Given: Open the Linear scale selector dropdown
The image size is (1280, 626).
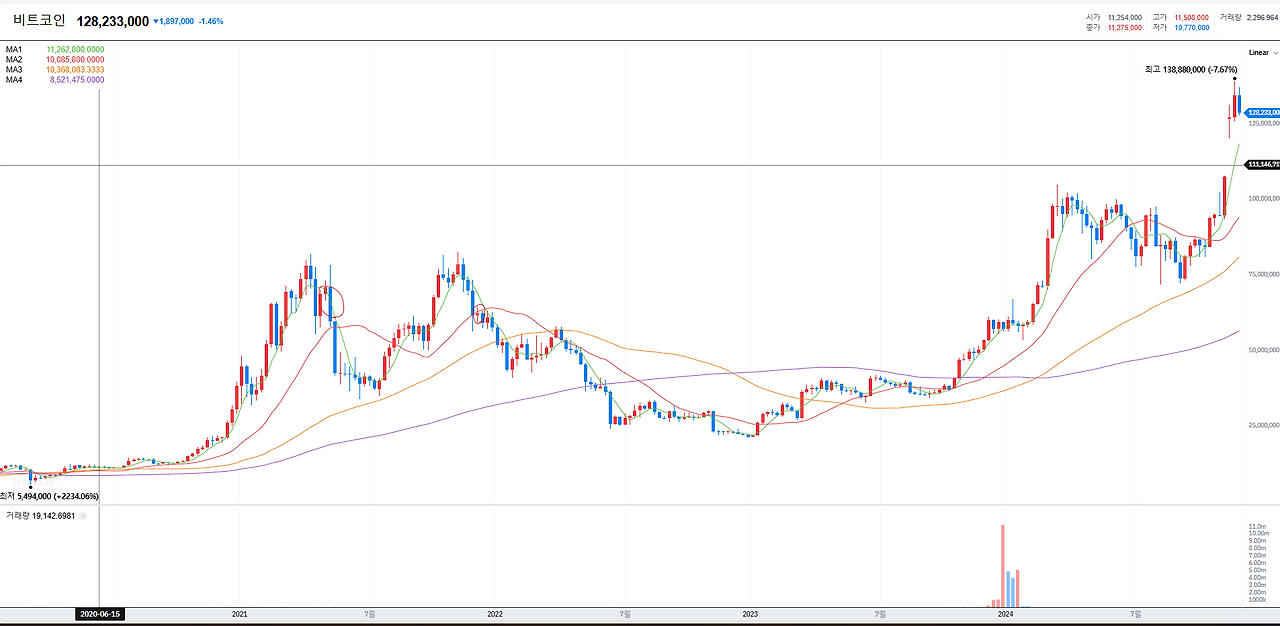Looking at the screenshot, I should [1260, 52].
